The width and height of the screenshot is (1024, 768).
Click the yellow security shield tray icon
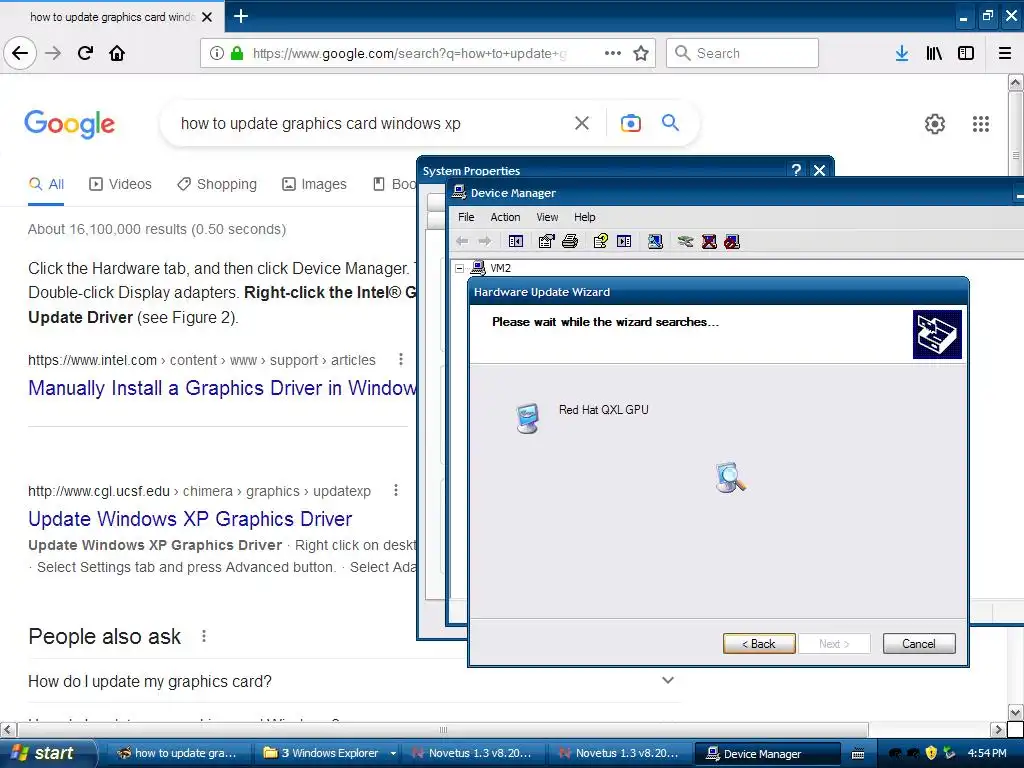tap(931, 753)
